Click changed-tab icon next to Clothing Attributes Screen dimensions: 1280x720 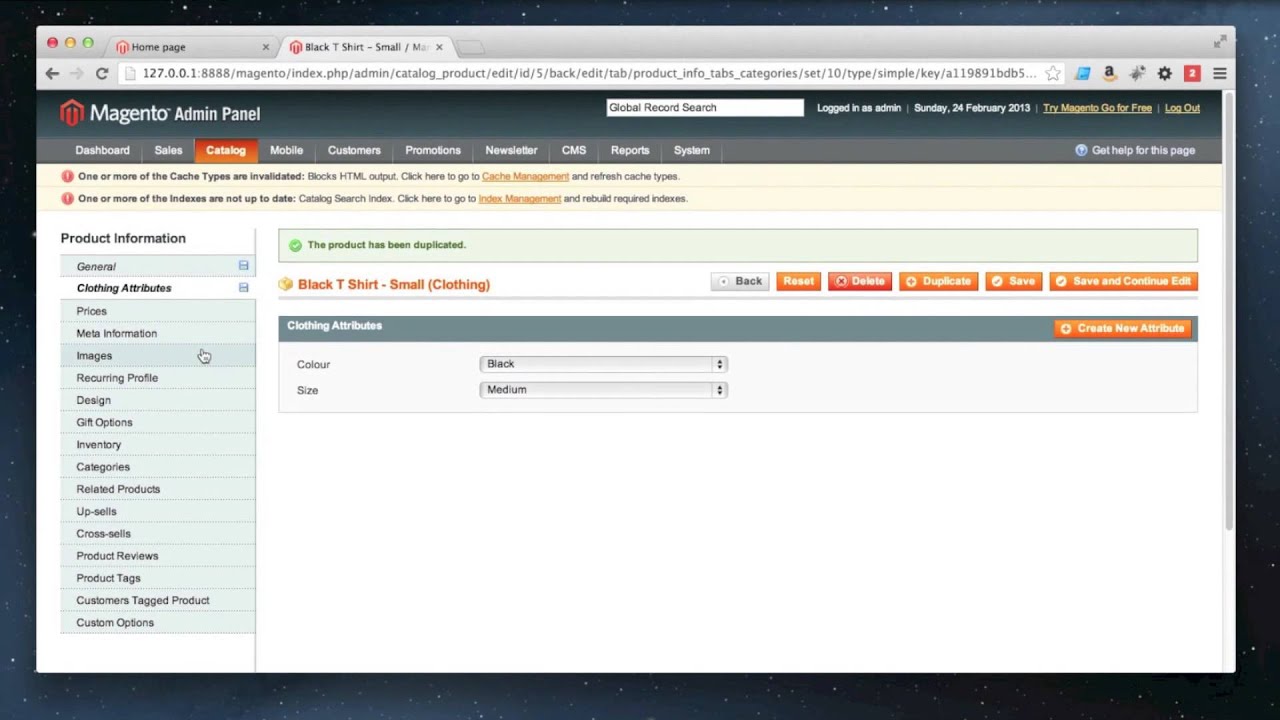[x=243, y=288]
